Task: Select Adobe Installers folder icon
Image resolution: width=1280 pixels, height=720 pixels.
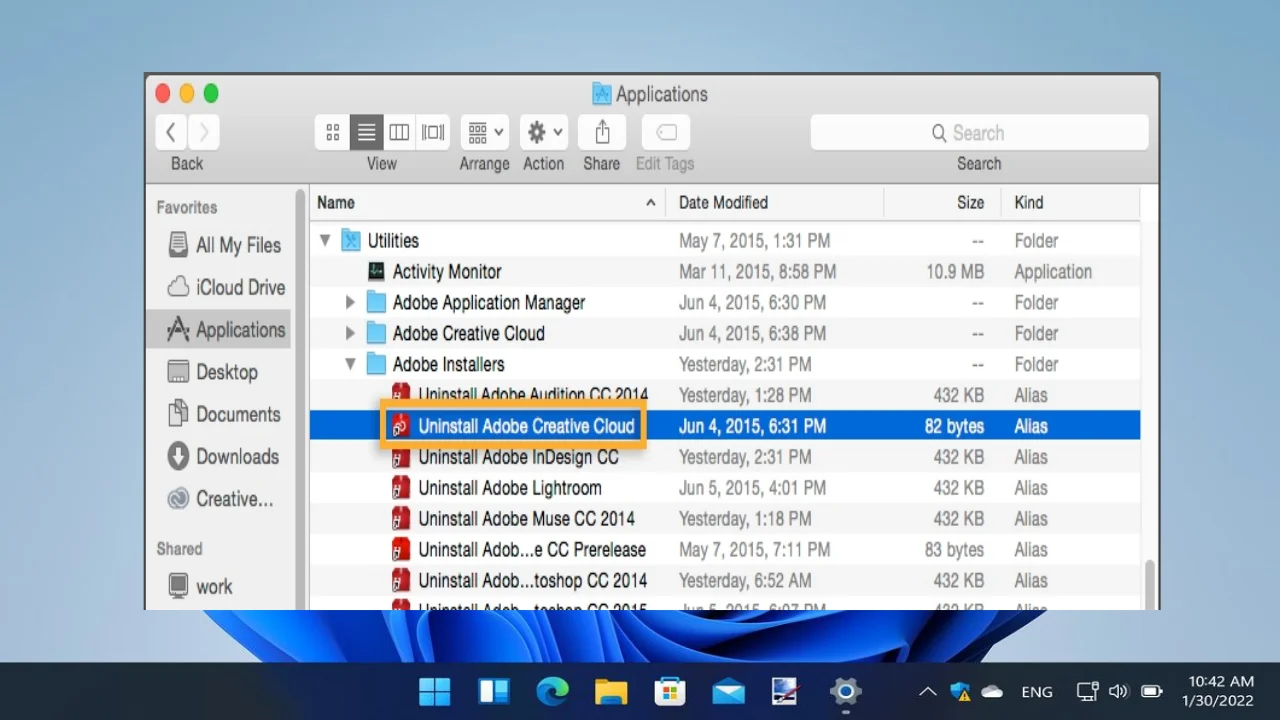Action: [x=376, y=364]
